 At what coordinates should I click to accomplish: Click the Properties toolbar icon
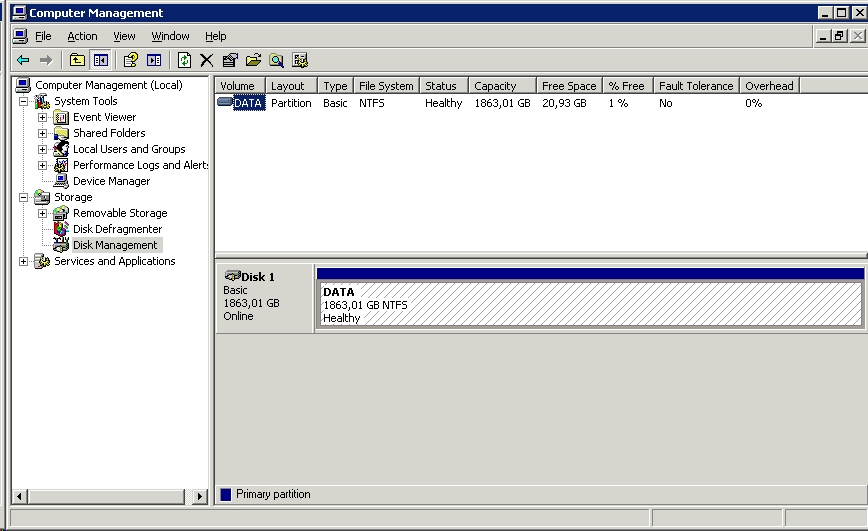[x=230, y=60]
